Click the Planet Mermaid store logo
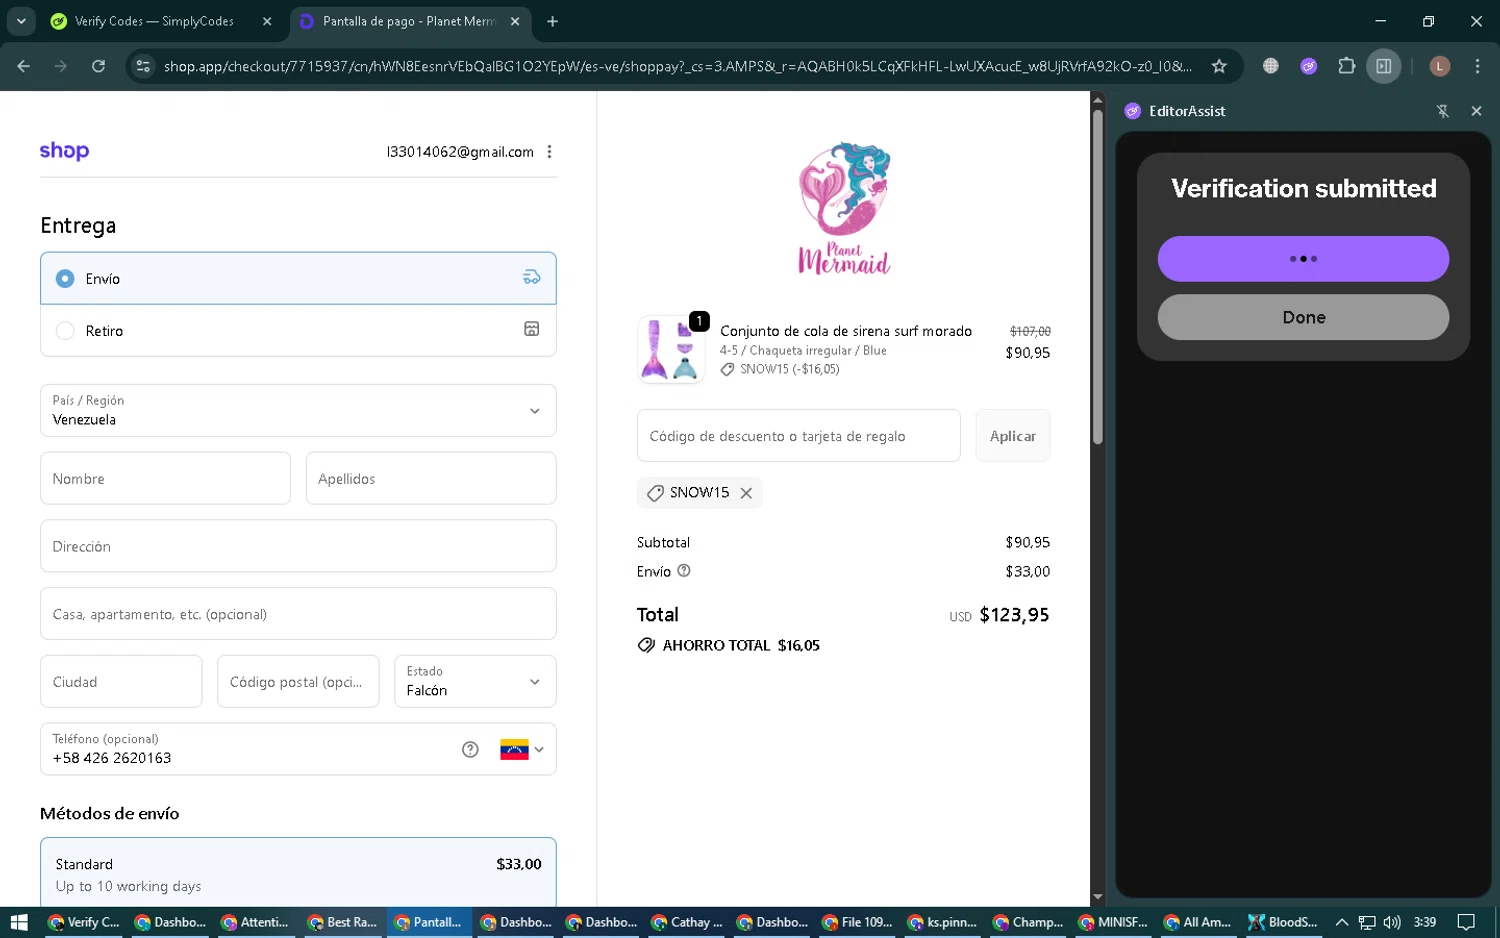Screen dimensions: 1500x938 click(844, 208)
